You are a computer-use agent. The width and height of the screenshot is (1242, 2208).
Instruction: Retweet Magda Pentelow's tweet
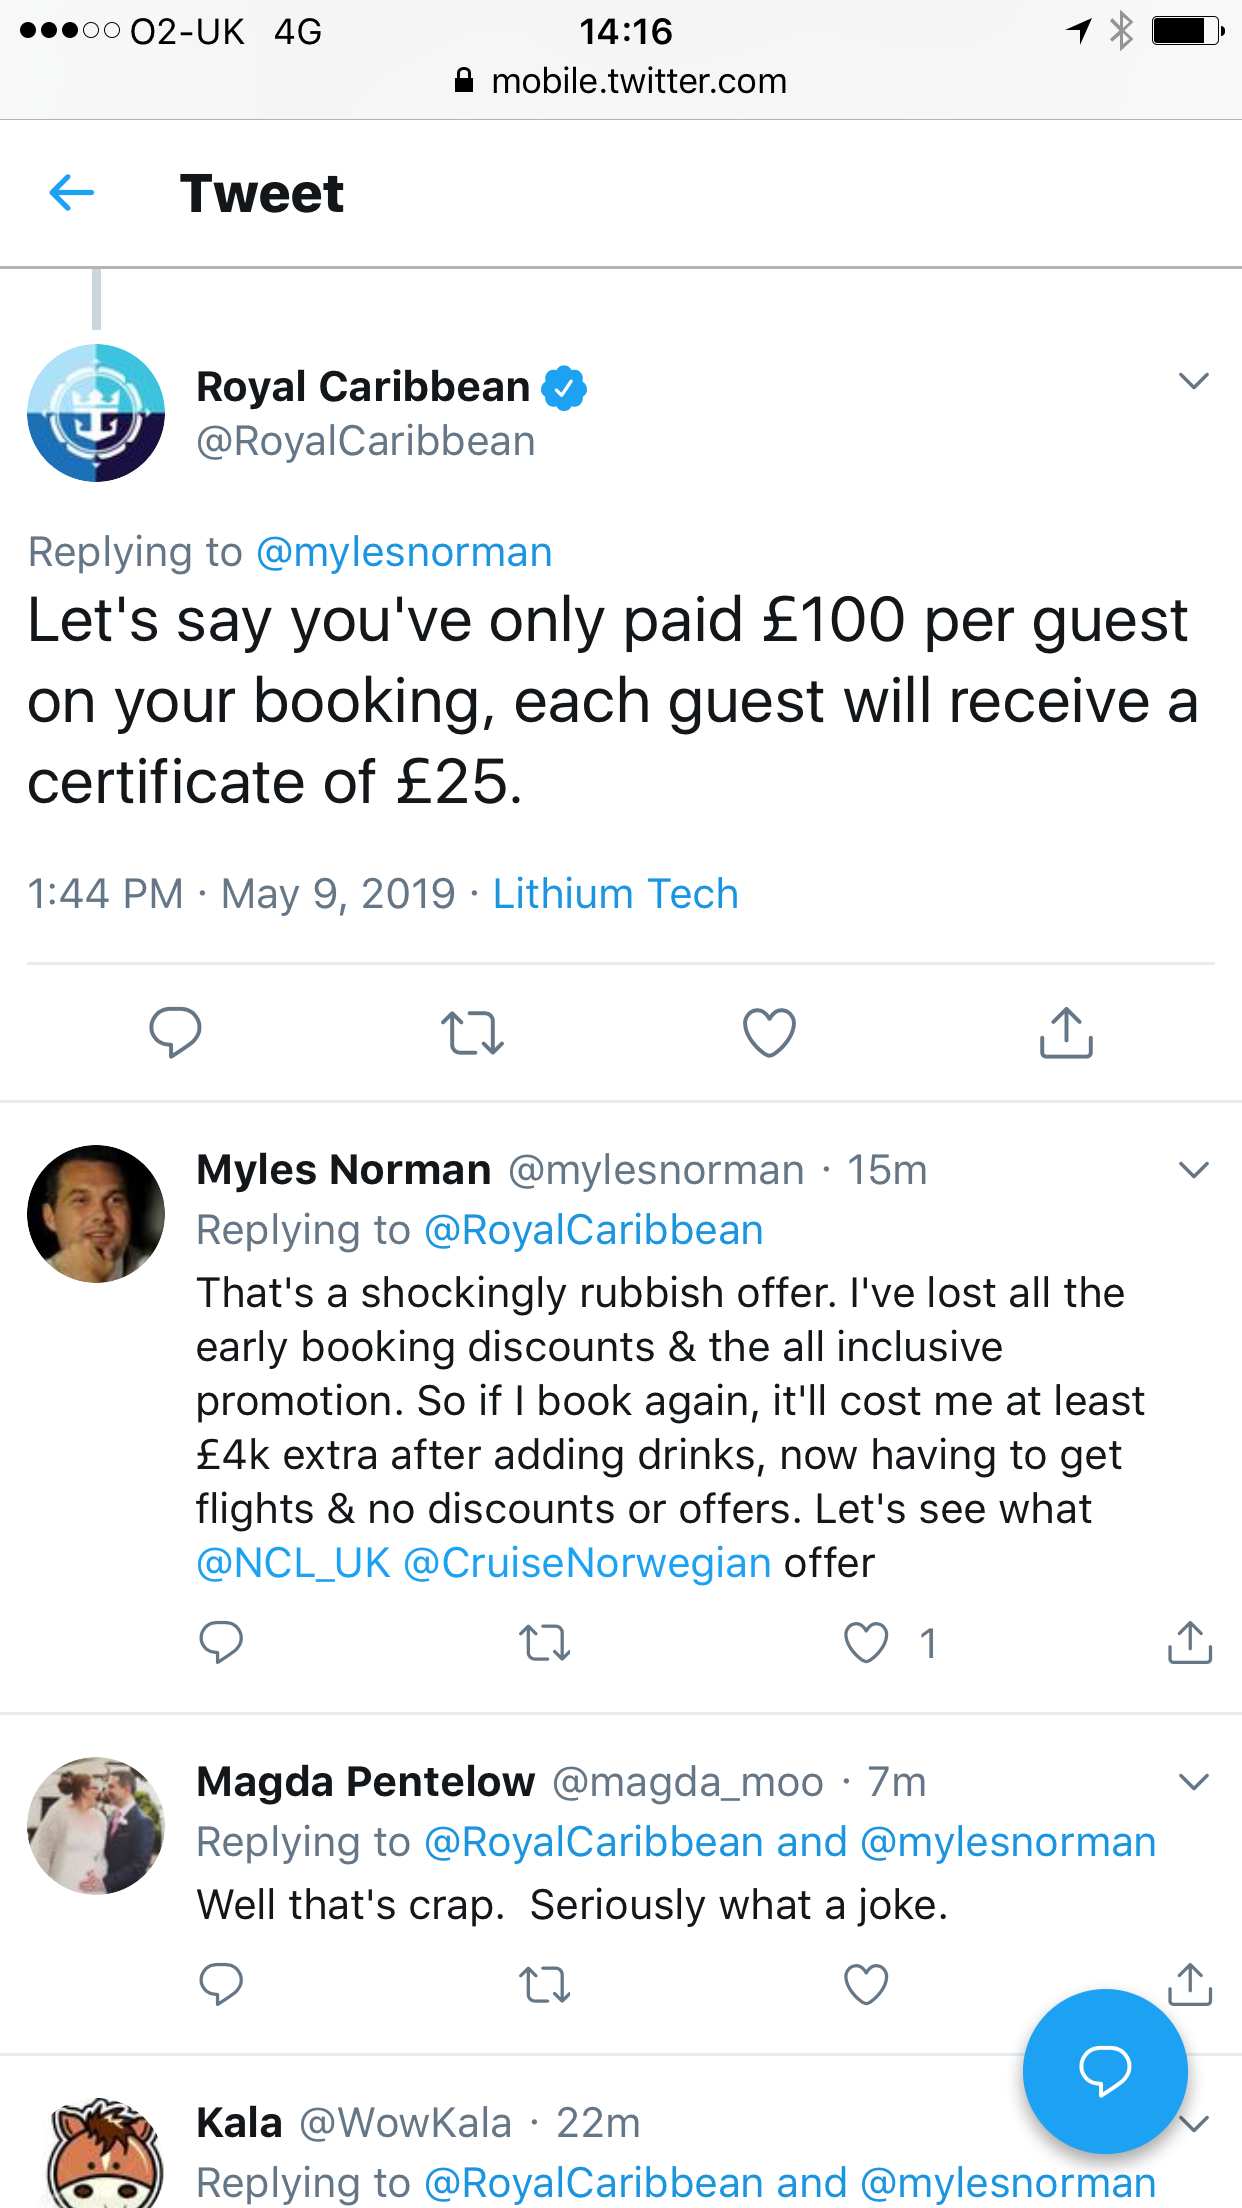pos(545,1985)
